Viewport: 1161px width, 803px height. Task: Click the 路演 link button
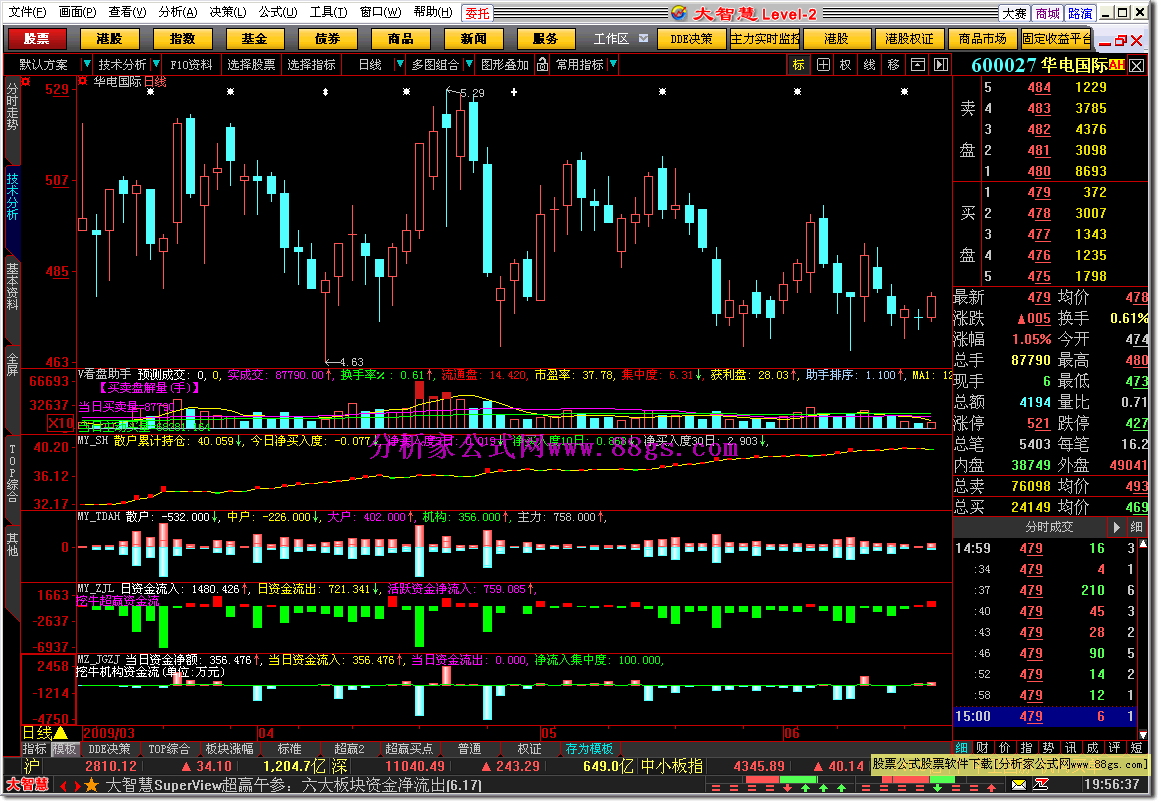point(1080,13)
